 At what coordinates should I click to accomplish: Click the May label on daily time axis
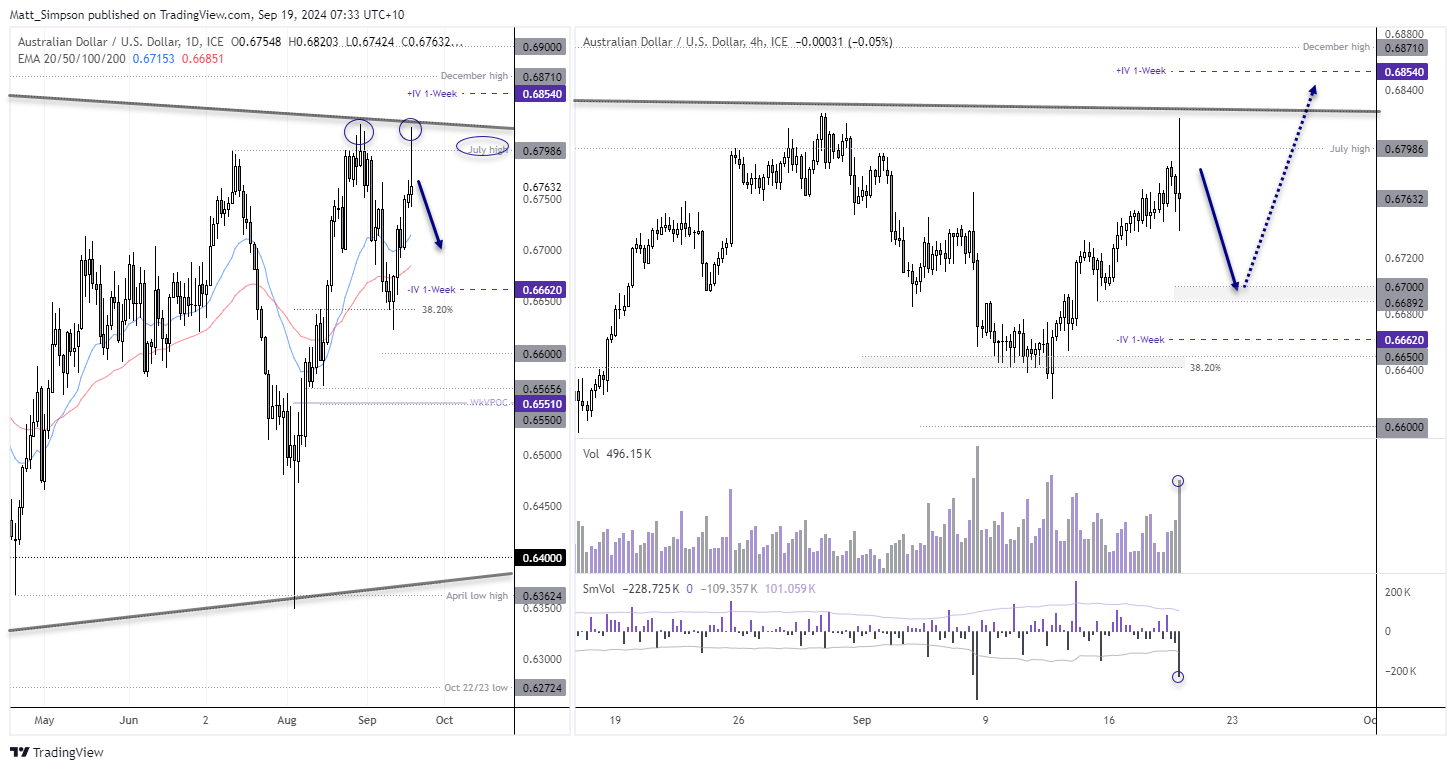pos(46,720)
